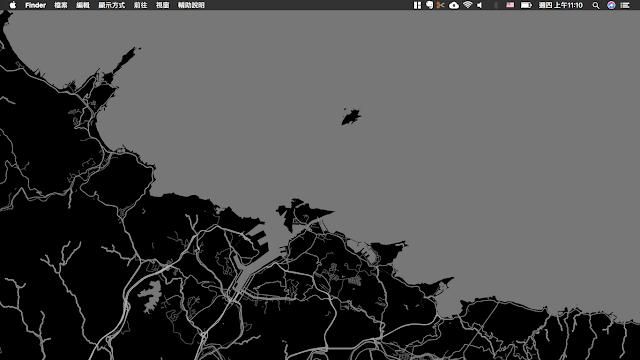The image size is (640, 360).
Task: Click the pause-bars icon in the menu bar
Action: (417, 5)
